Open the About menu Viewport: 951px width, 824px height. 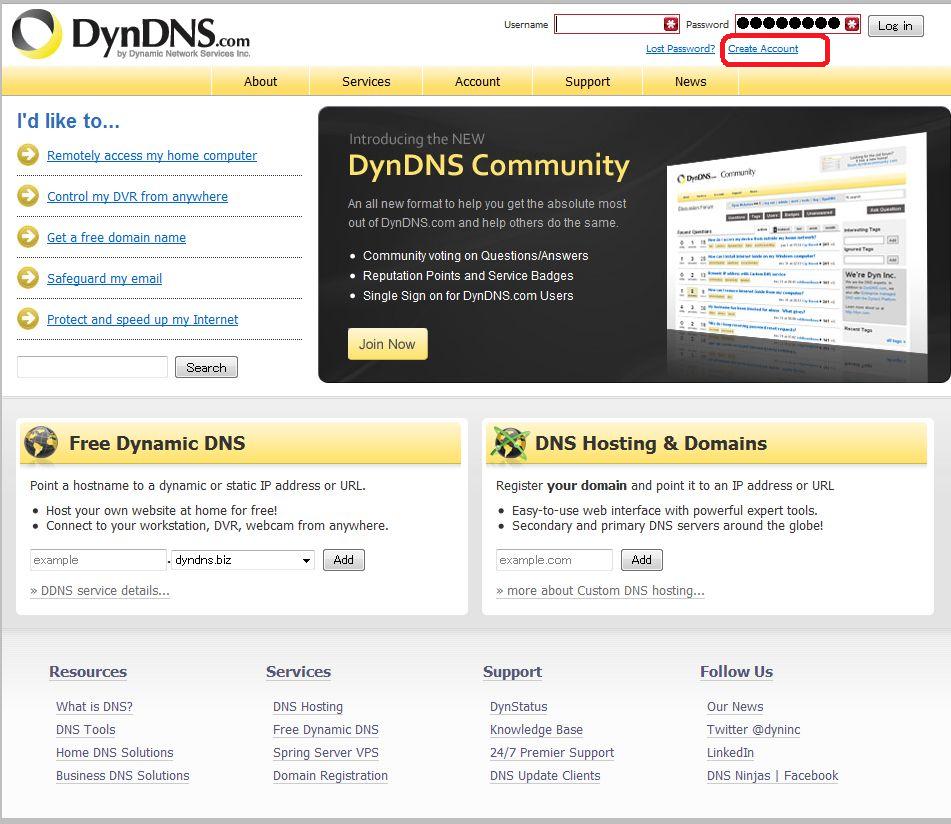click(x=260, y=81)
